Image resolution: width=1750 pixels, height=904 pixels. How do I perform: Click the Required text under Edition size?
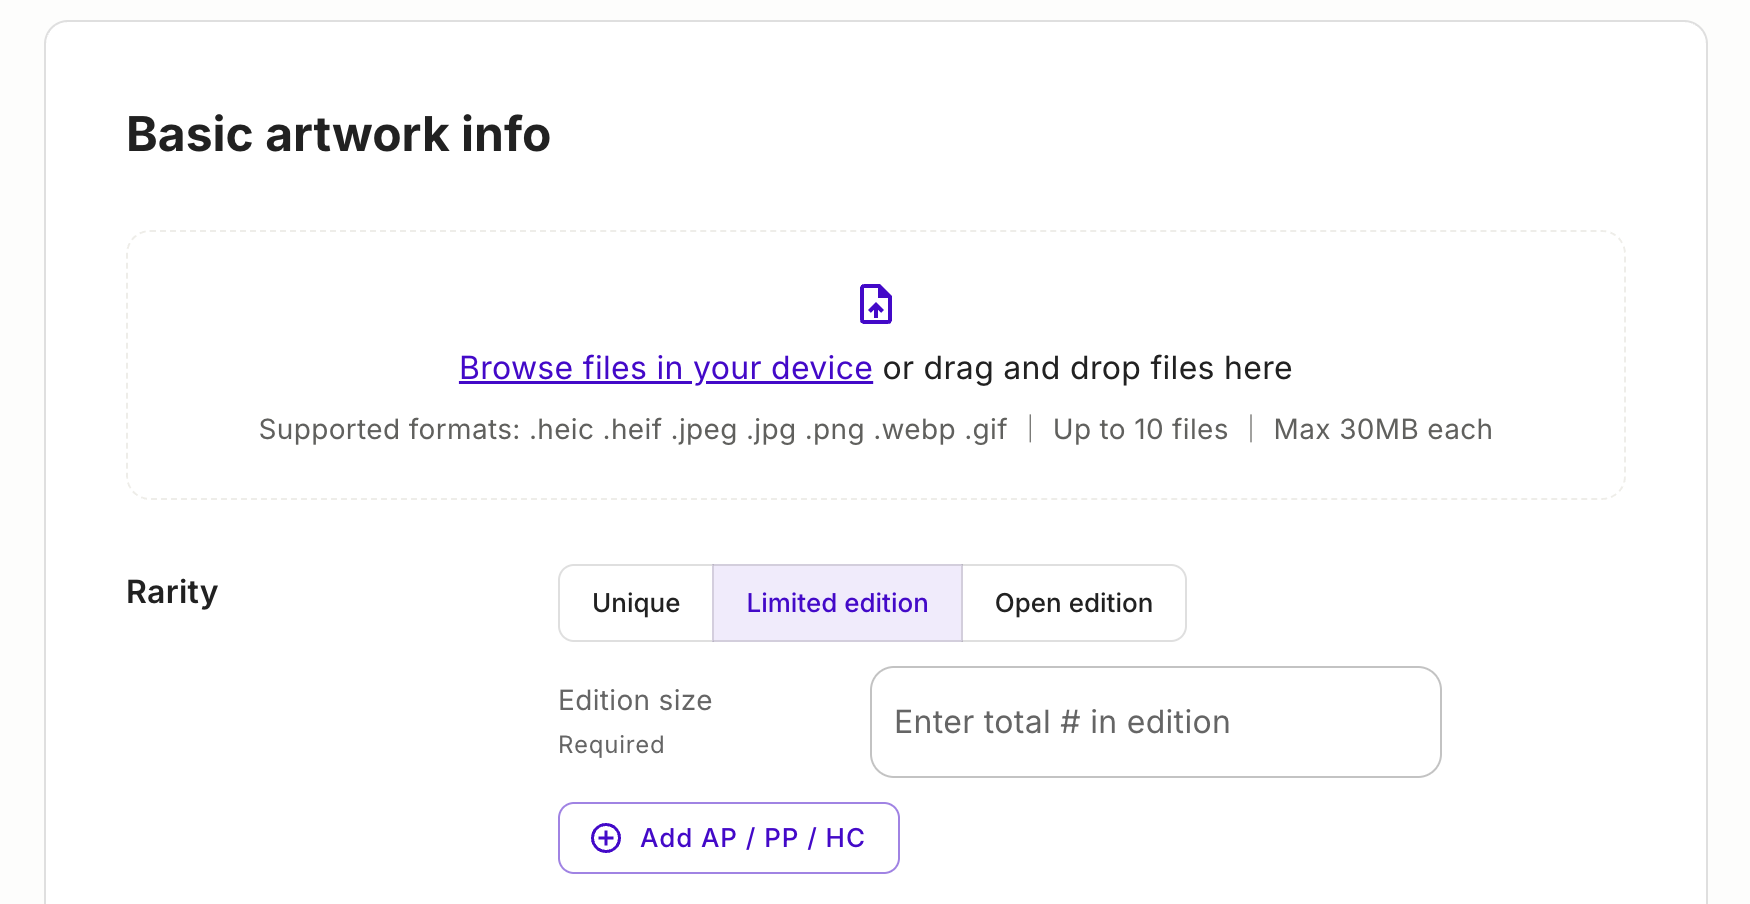click(611, 745)
